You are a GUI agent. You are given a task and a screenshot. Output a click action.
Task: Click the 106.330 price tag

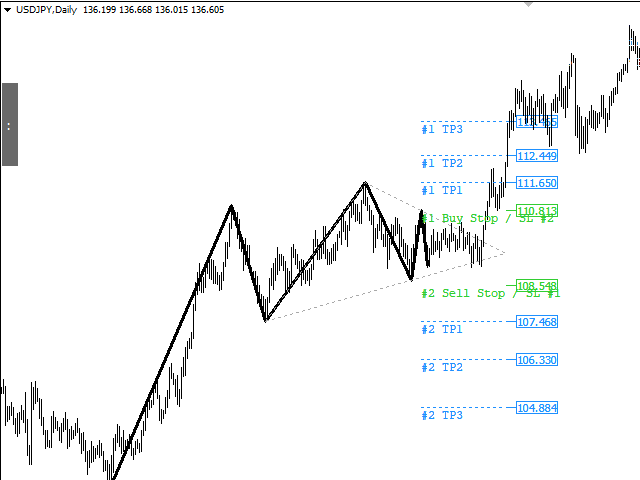(537, 360)
